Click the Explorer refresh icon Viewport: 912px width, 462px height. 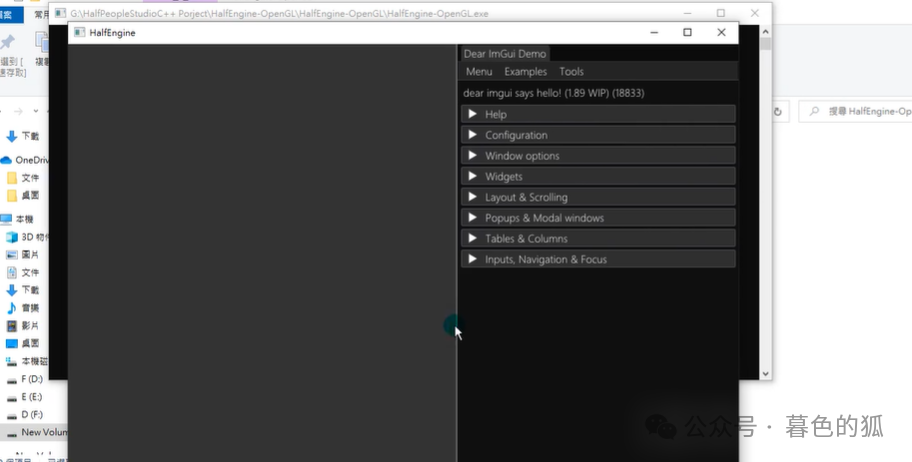pos(778,112)
